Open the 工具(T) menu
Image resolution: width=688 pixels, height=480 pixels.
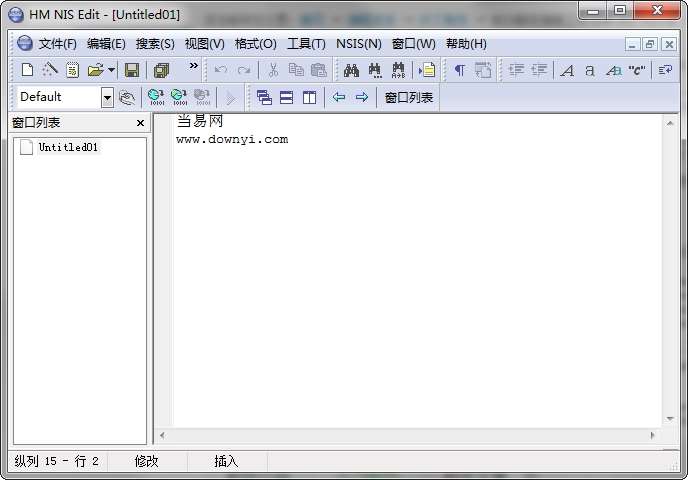(x=306, y=44)
